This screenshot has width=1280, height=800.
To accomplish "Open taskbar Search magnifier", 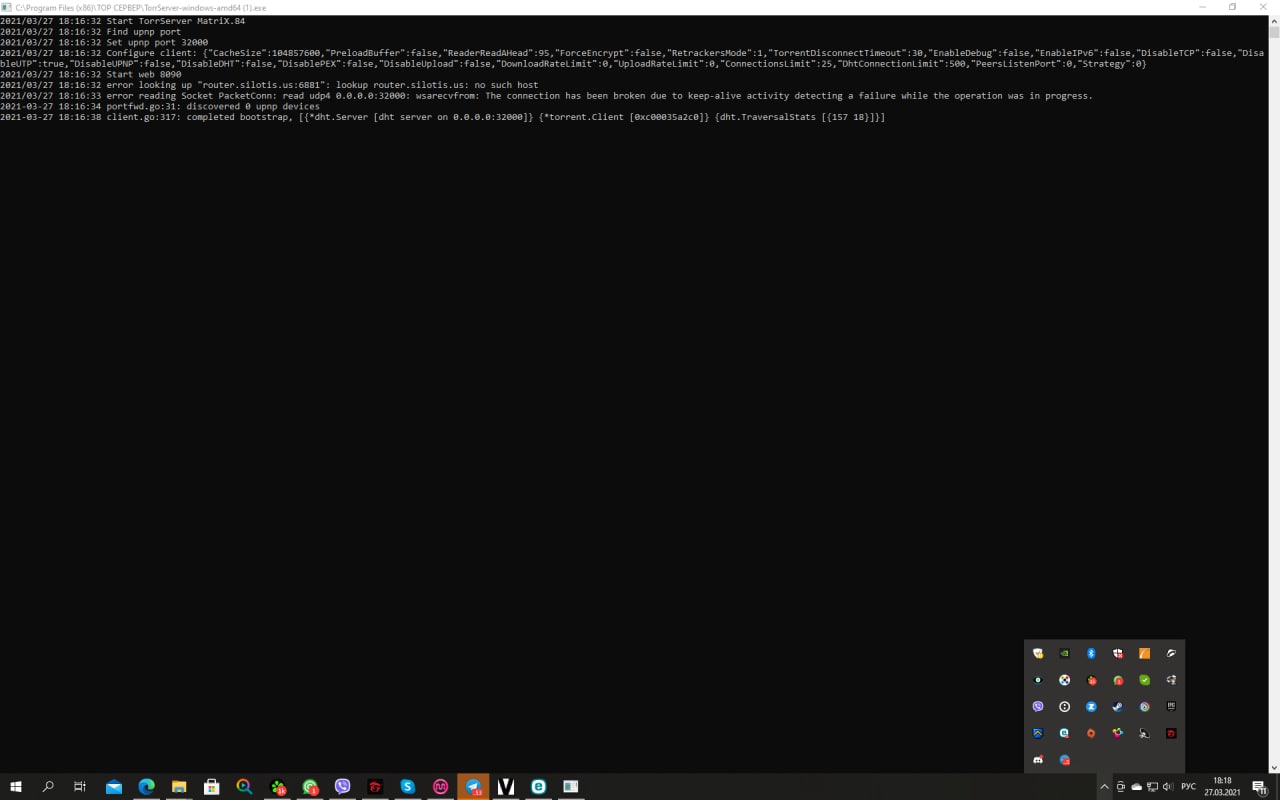I will [x=47, y=787].
